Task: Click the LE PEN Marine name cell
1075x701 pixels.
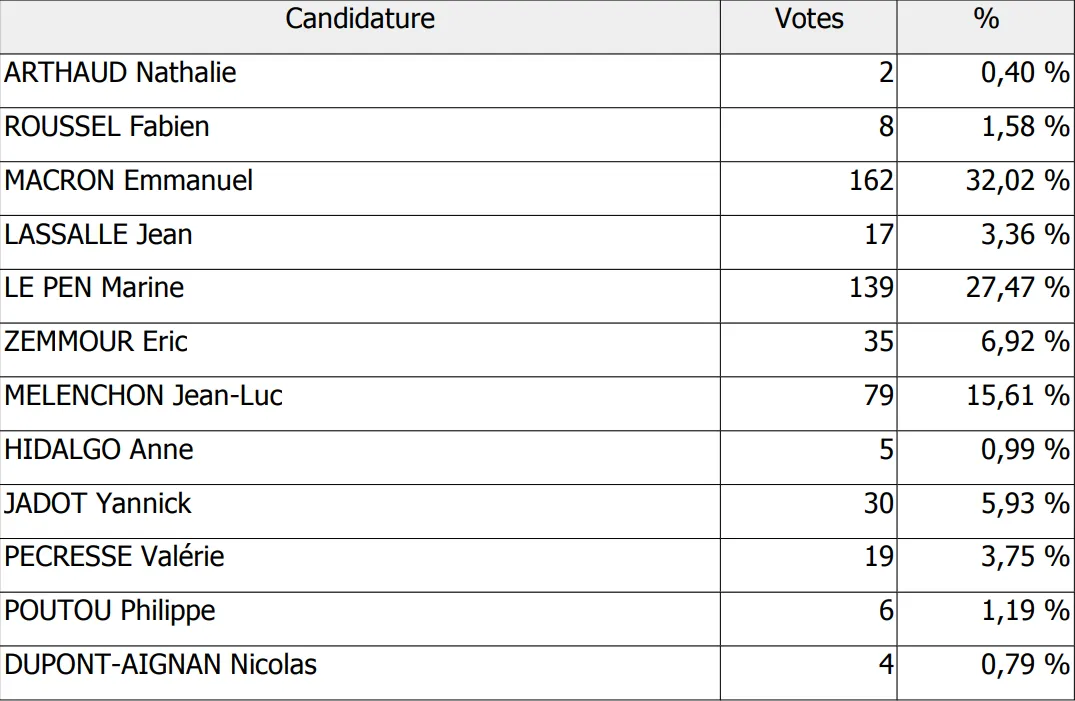Action: (95, 288)
